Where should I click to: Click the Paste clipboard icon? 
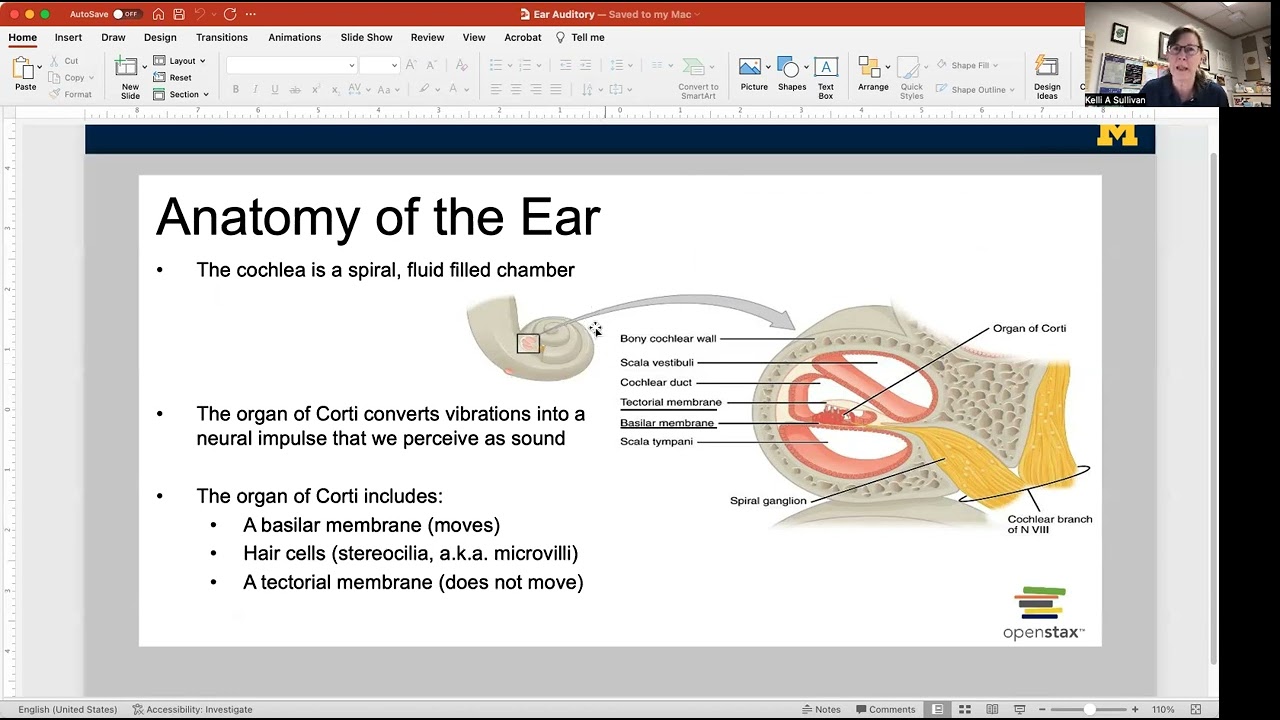coord(23,68)
